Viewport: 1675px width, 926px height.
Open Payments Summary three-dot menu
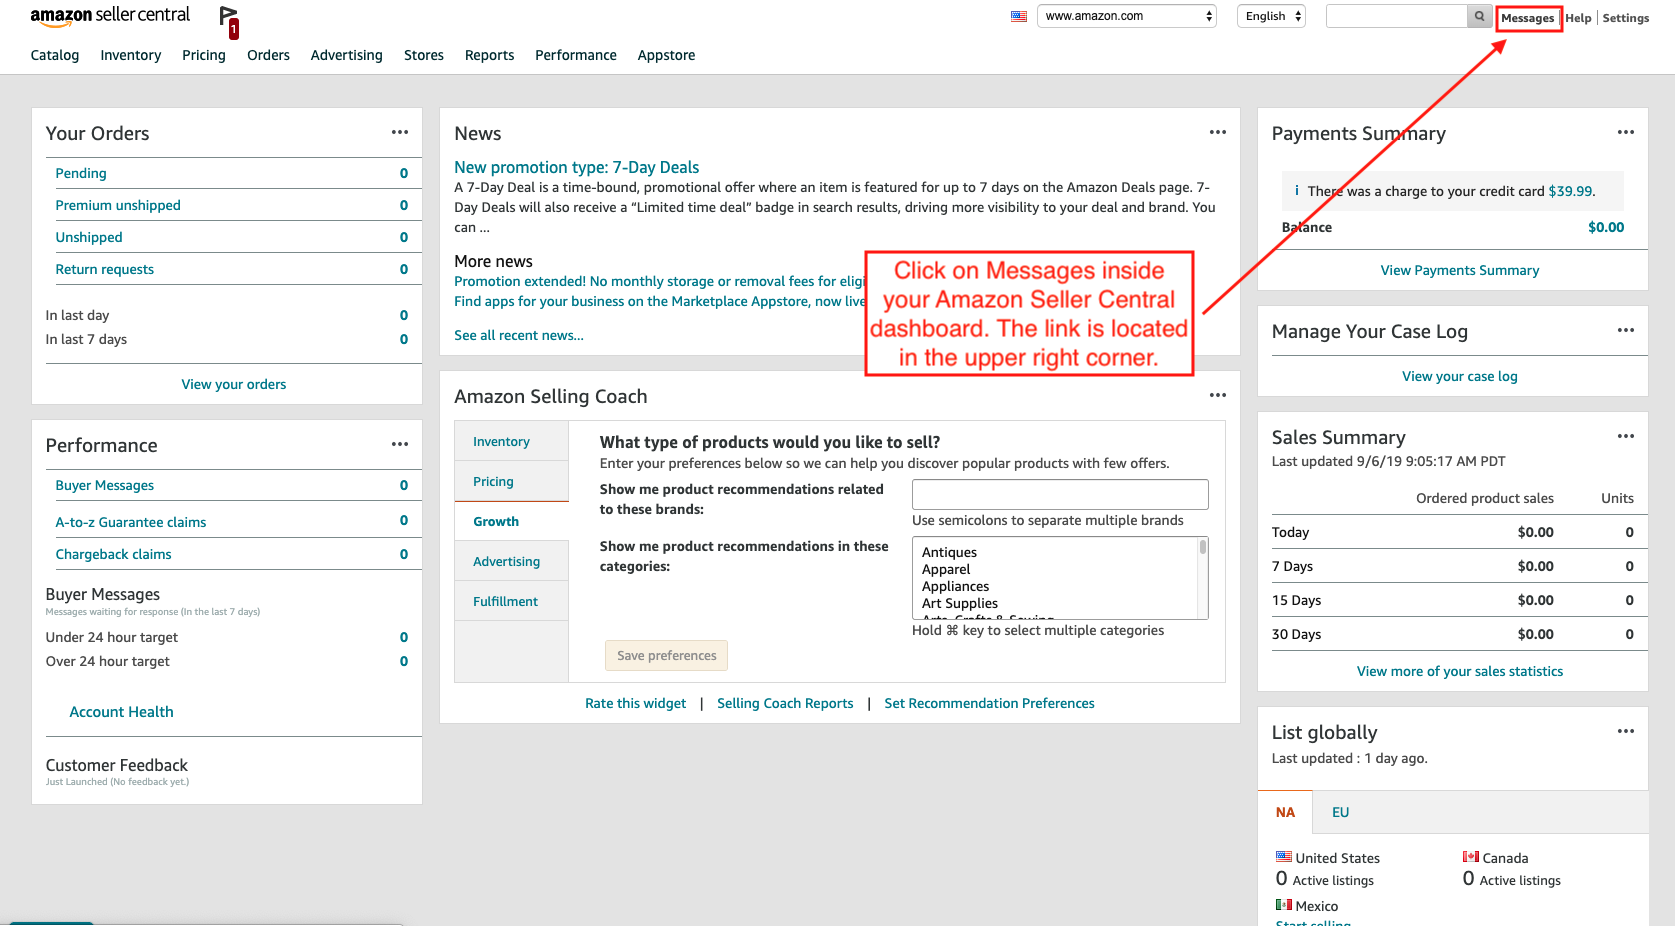coord(1625,132)
